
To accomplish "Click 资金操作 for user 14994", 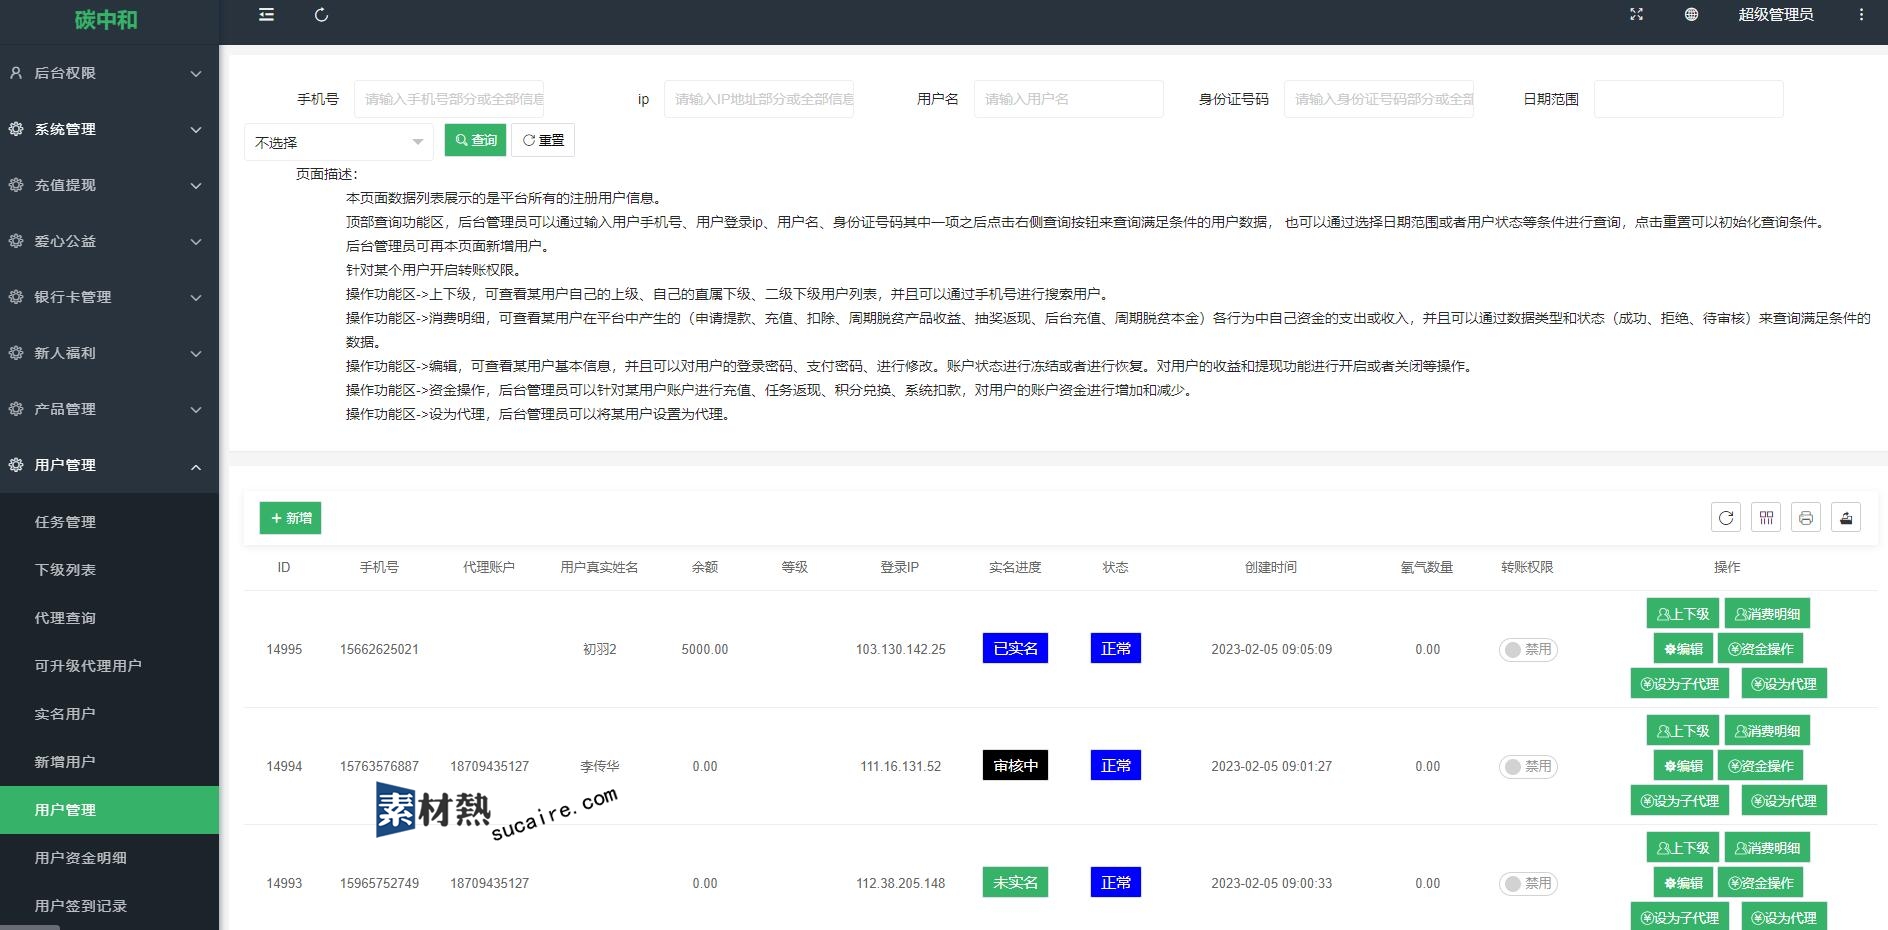I will tap(1761, 766).
